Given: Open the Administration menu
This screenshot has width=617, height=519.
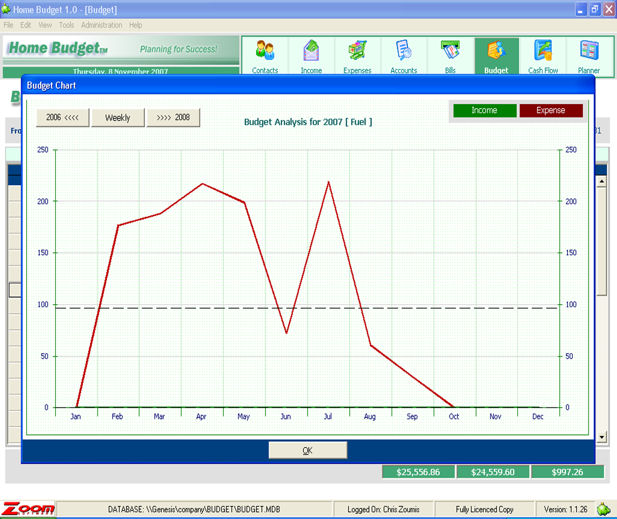Looking at the screenshot, I should point(102,25).
